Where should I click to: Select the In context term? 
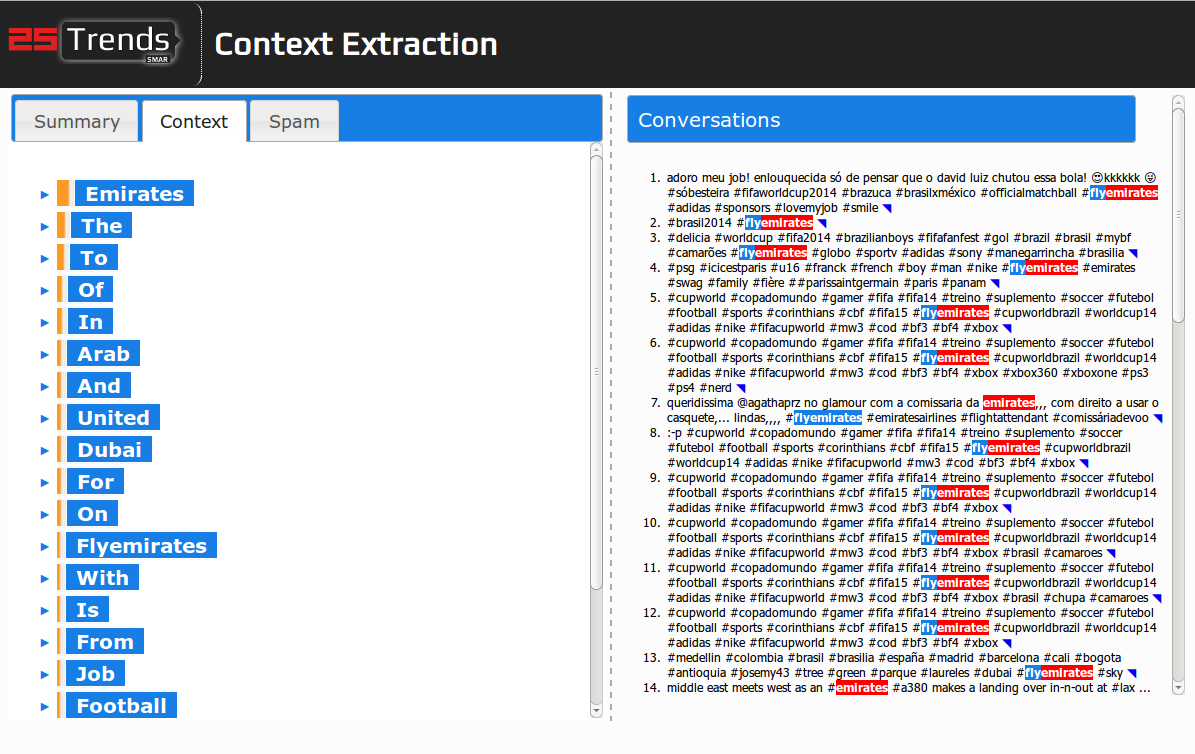pyautogui.click(x=90, y=322)
